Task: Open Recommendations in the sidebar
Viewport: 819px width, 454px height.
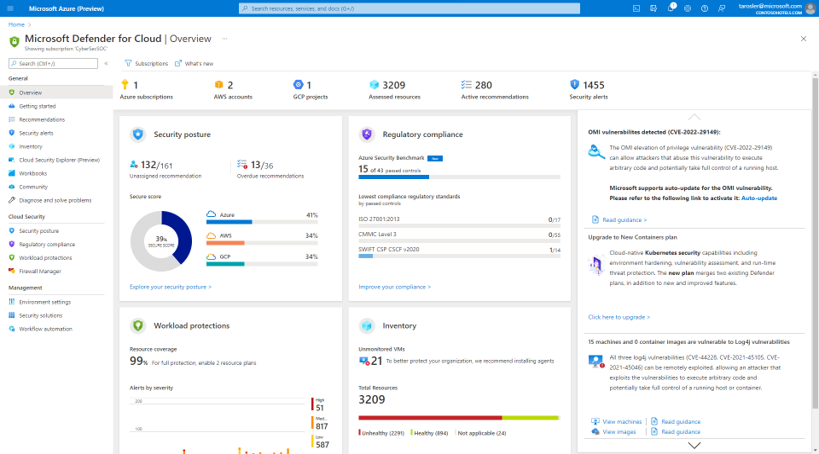Action: coord(41,119)
